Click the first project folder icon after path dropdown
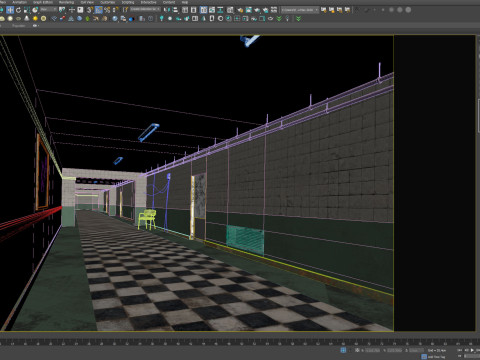This screenshot has width=480, height=360. point(323,10)
